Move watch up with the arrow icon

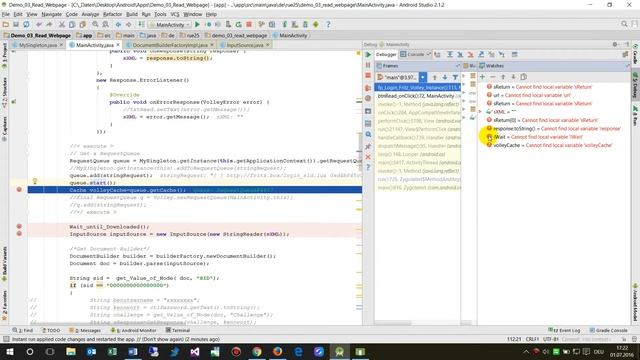[x=503, y=77]
